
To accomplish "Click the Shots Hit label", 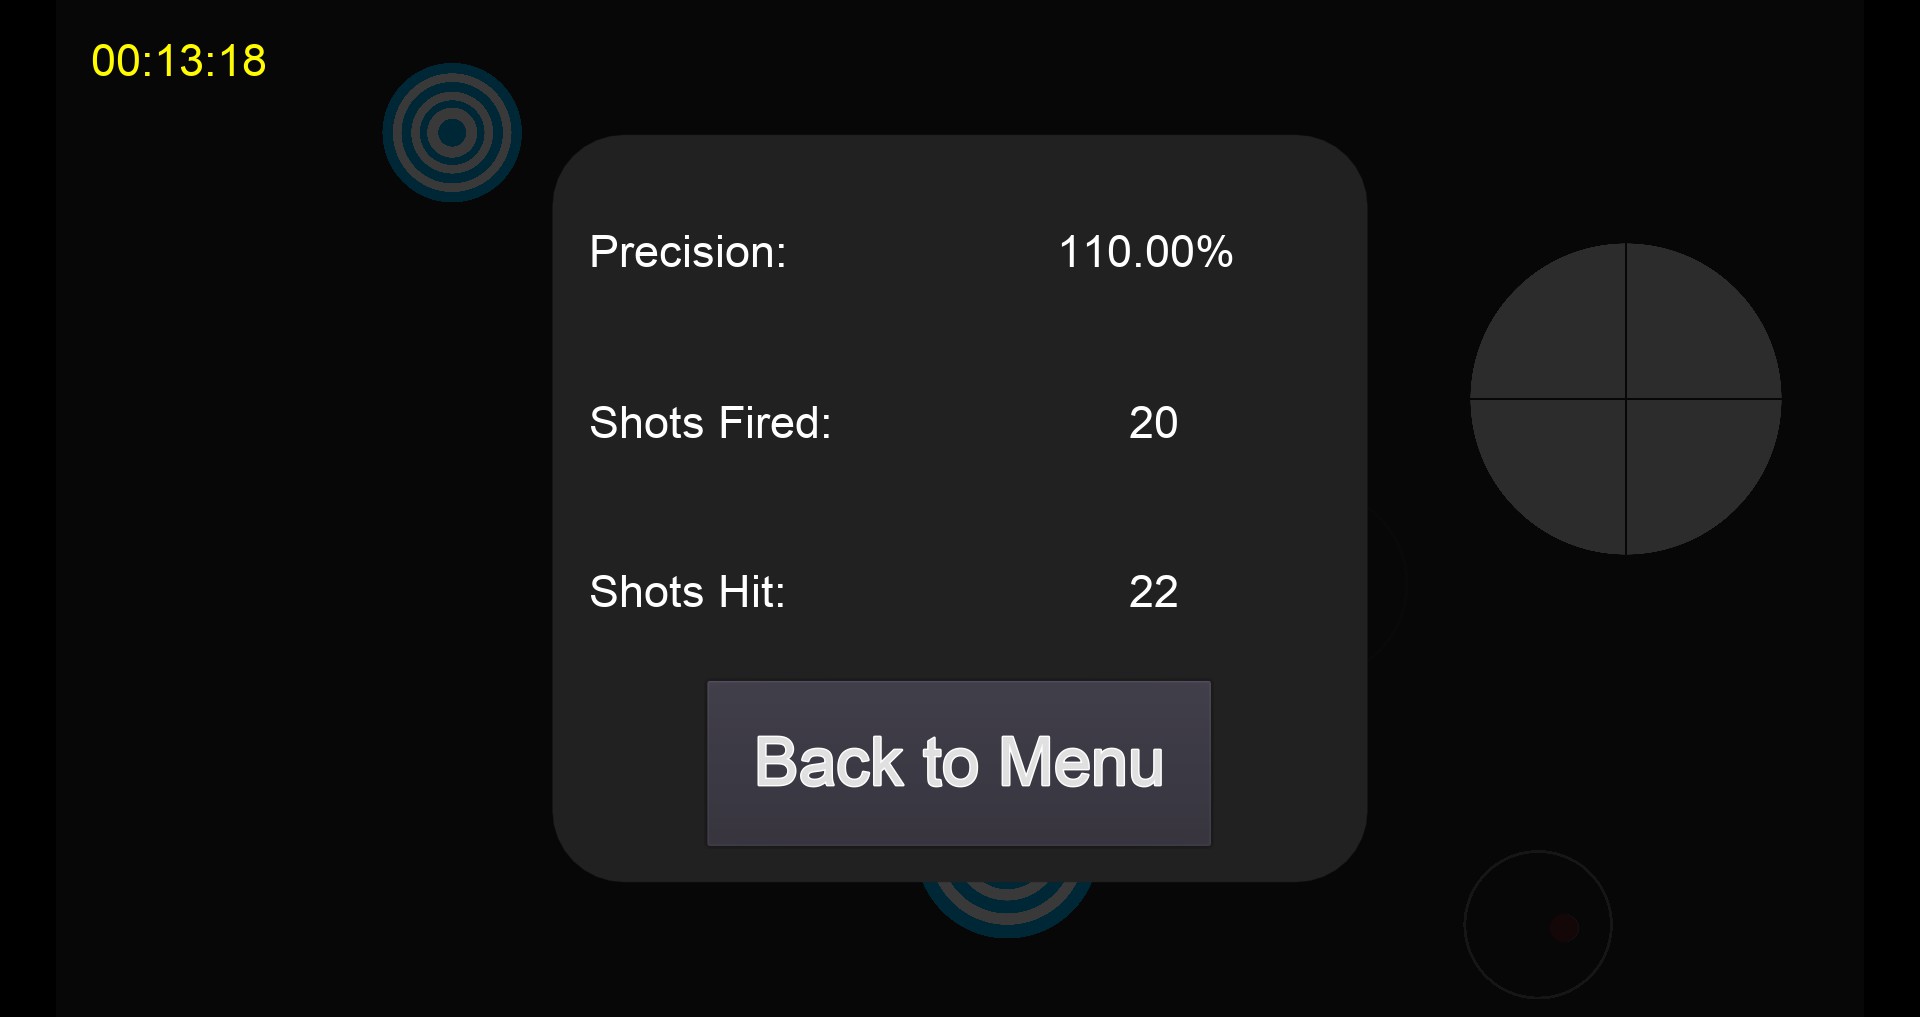I will (687, 592).
